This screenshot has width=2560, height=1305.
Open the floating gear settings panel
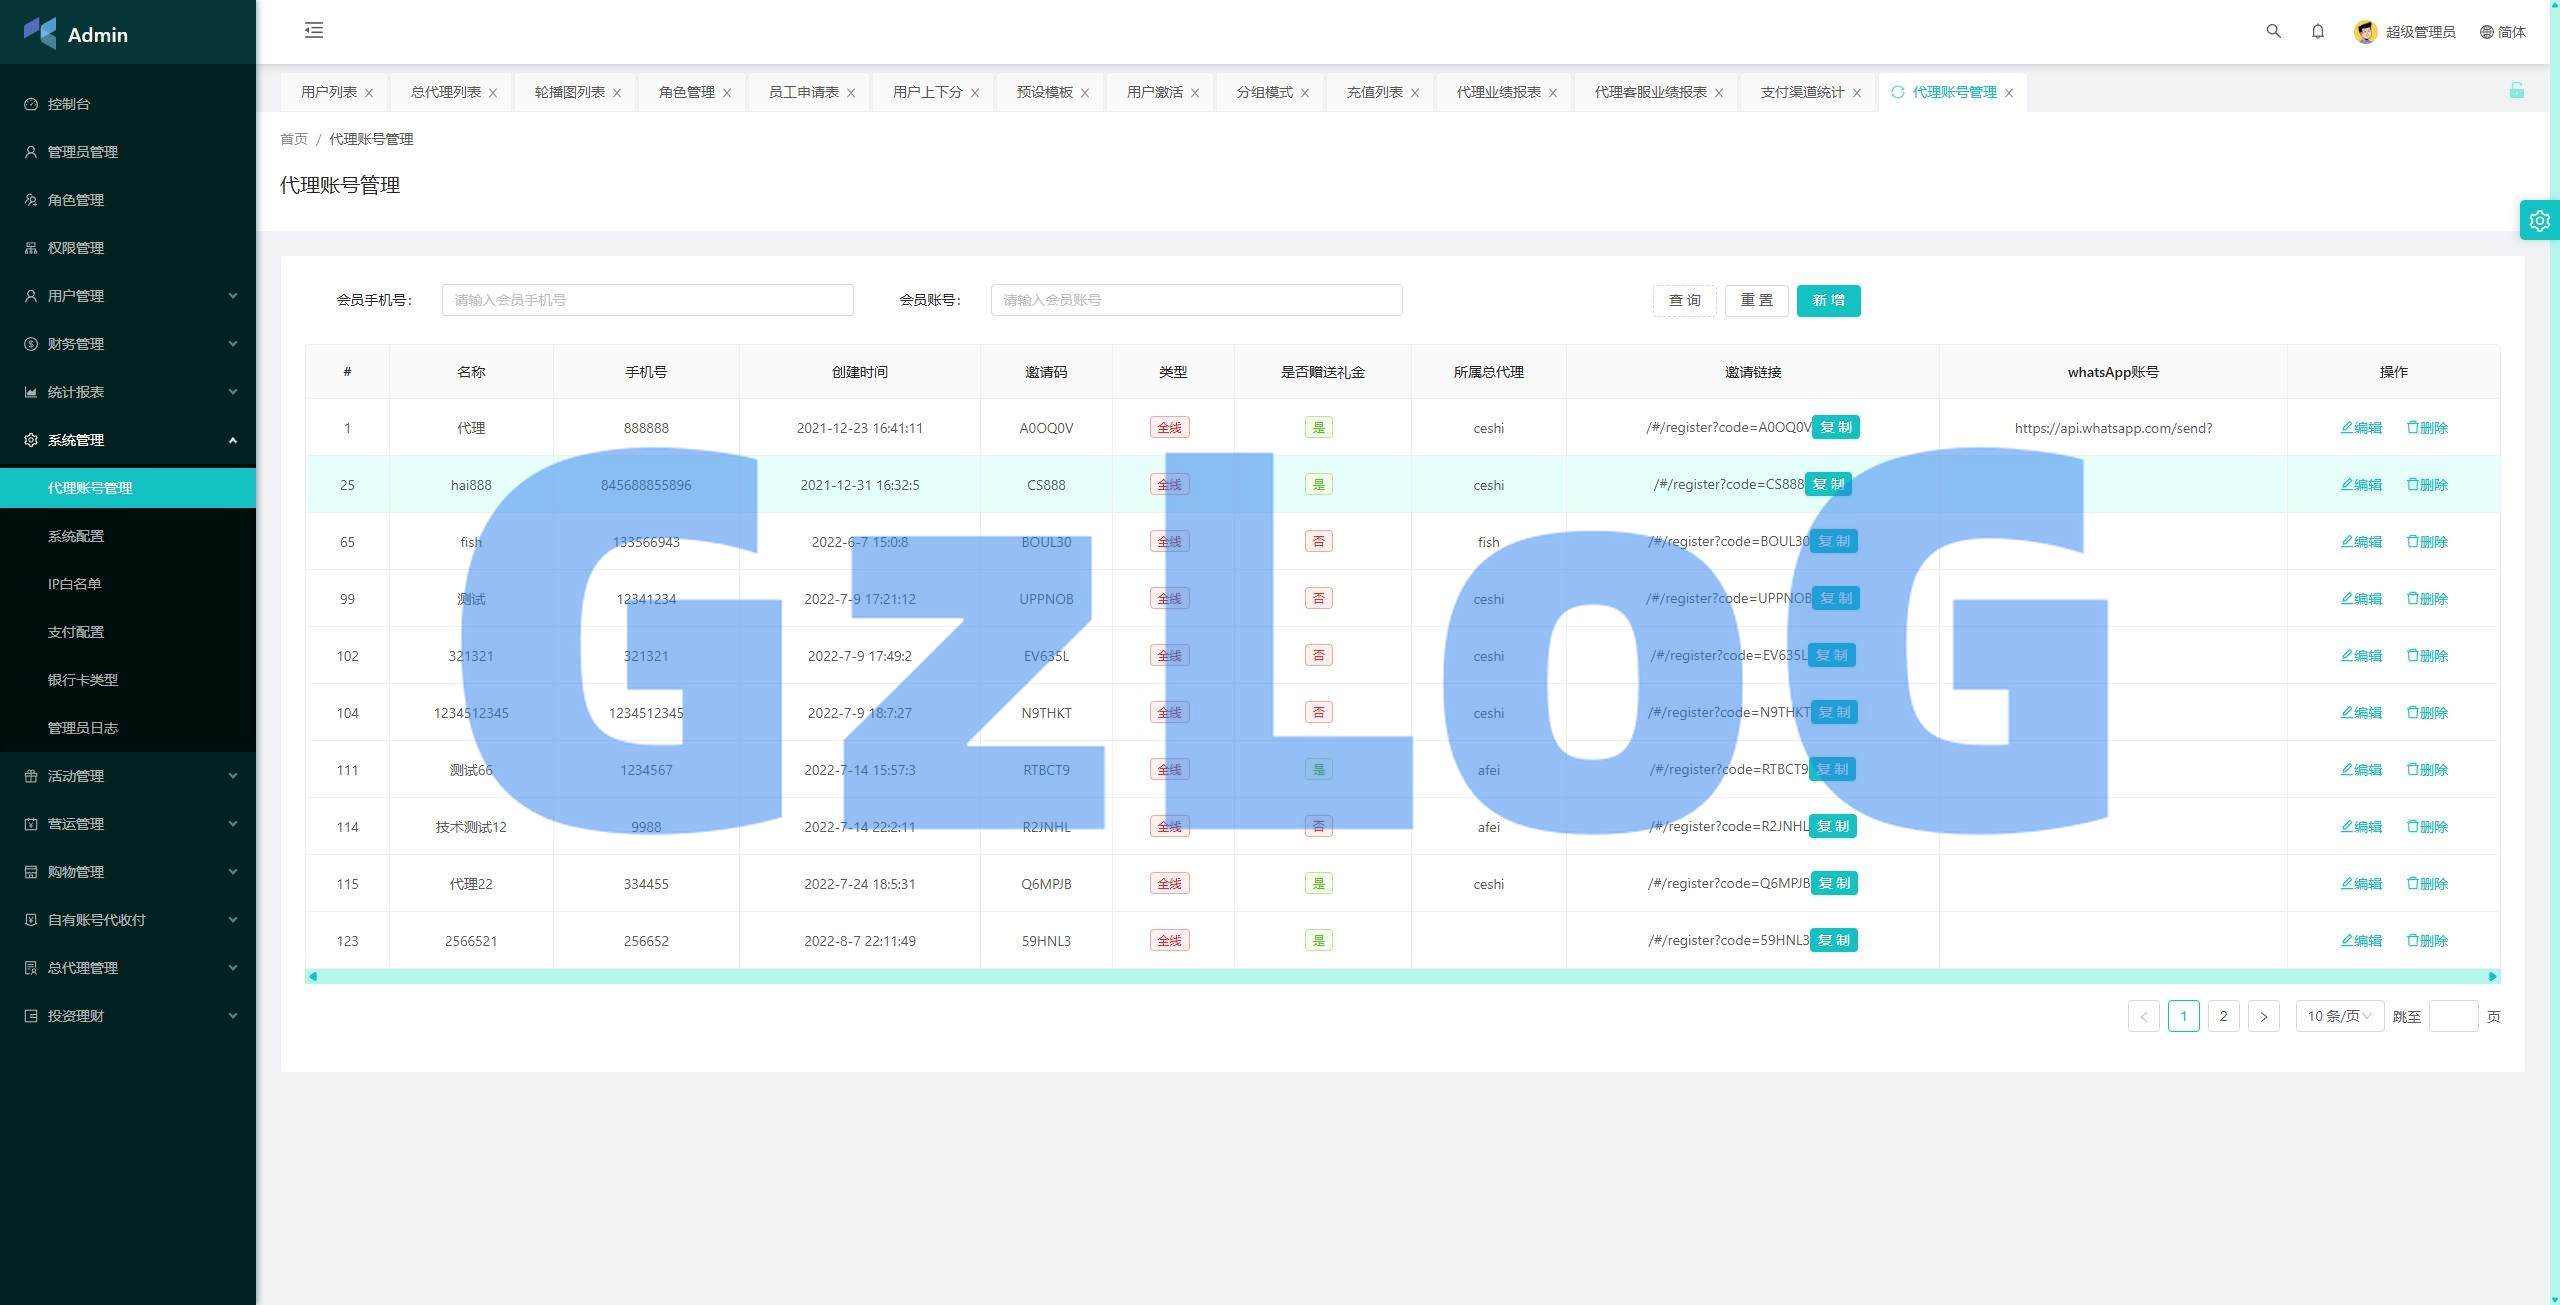(2539, 220)
